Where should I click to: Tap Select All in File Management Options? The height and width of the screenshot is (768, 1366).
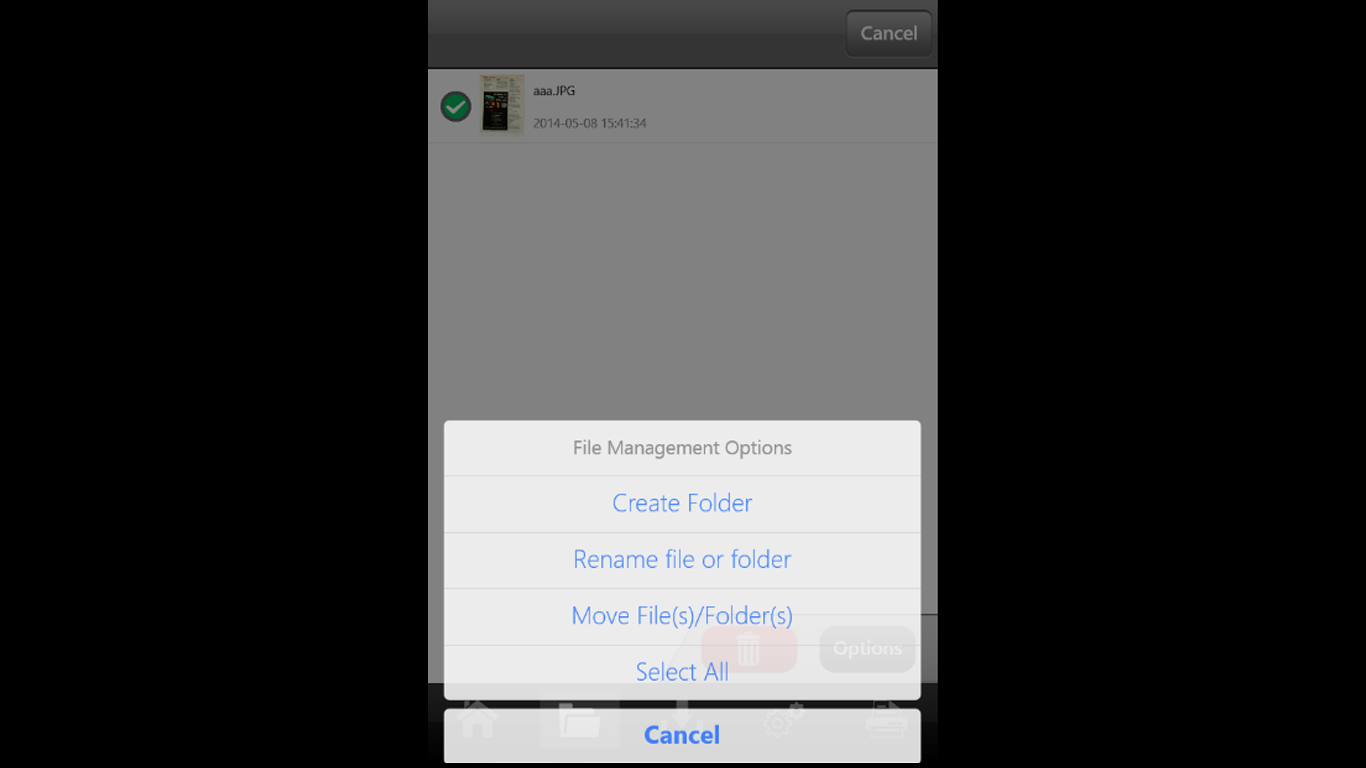coord(682,672)
